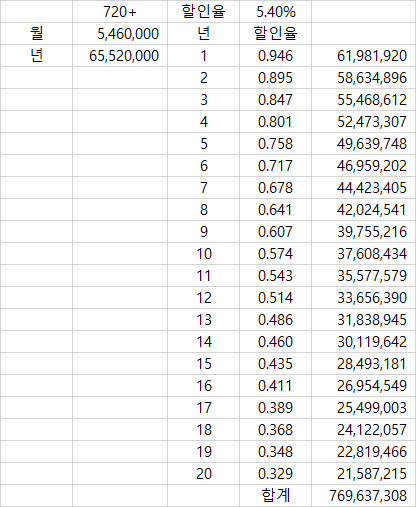This screenshot has height=507, width=416.
Task: Select the cell containing 720+
Action: pyautogui.click(x=120, y=12)
